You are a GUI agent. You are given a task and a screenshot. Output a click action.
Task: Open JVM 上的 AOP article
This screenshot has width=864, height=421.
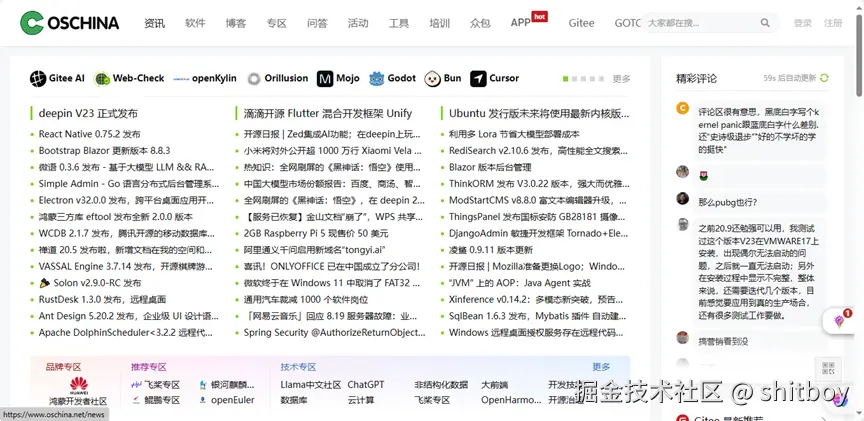(x=520, y=283)
